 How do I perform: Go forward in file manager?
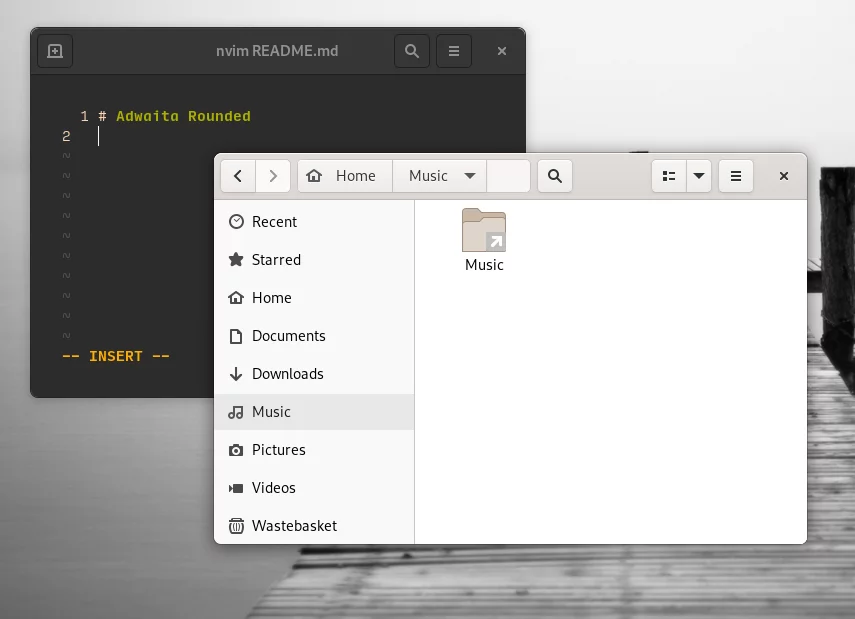pyautogui.click(x=273, y=176)
